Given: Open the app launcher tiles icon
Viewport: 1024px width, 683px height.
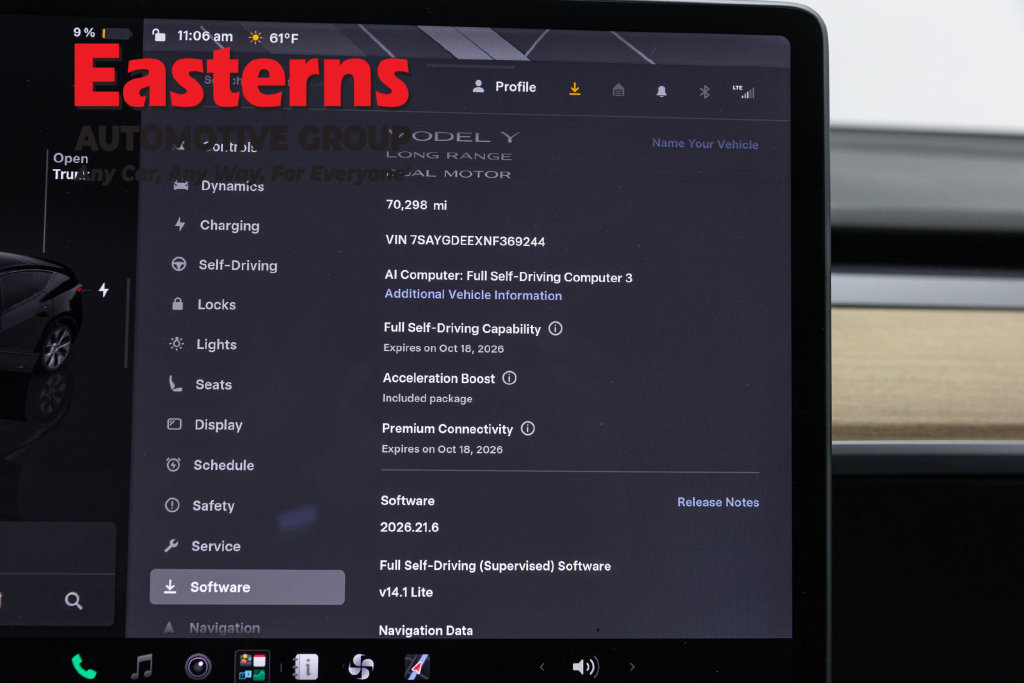Looking at the screenshot, I should (x=252, y=667).
